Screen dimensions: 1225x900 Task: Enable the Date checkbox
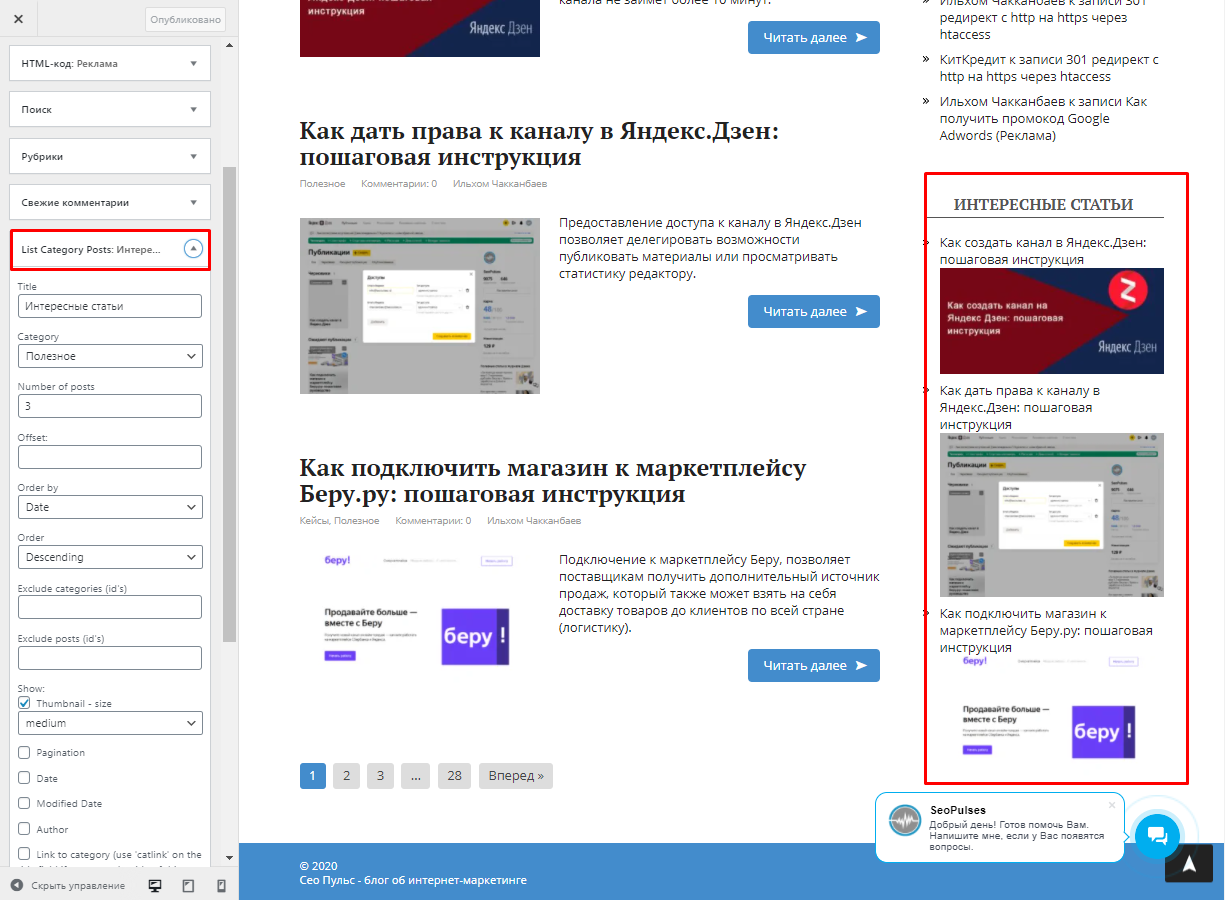pyautogui.click(x=24, y=778)
